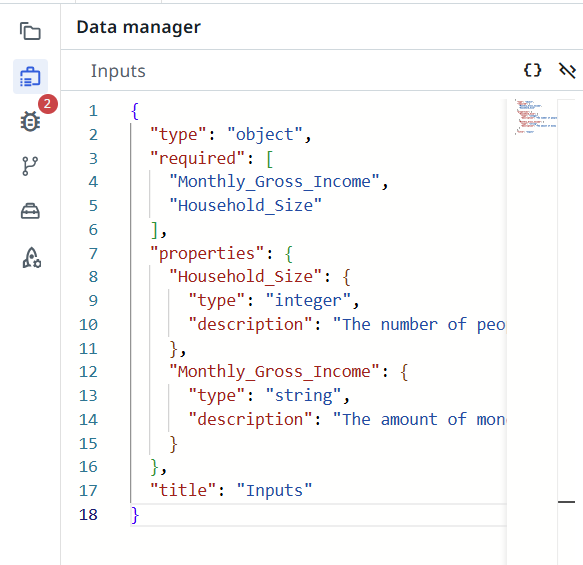Click description "The number of peo" text
This screenshot has width=583, height=565.
[x=419, y=324]
